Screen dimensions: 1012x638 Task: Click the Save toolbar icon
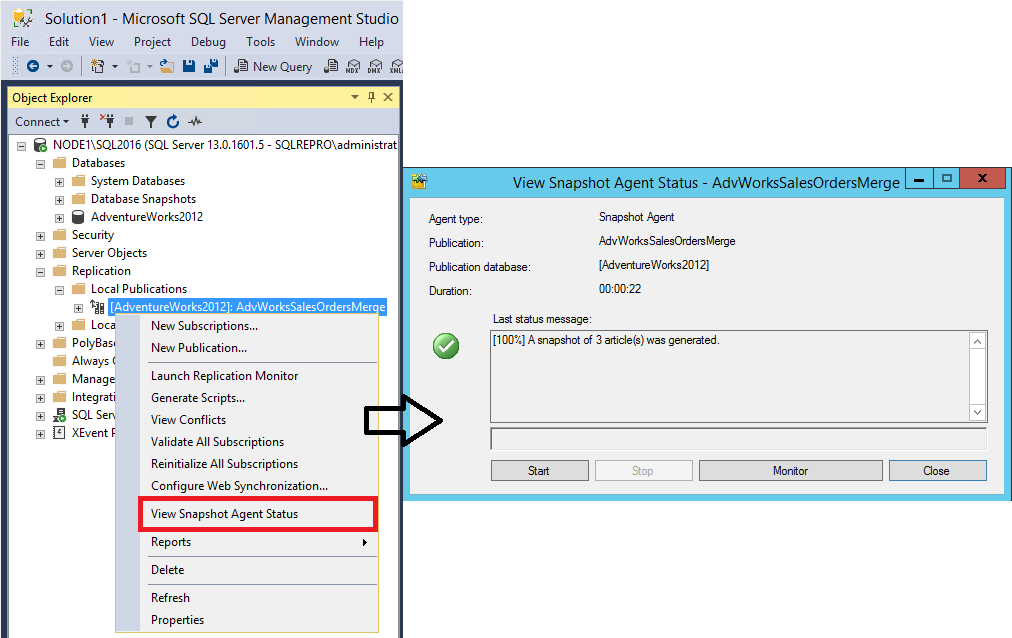point(189,65)
